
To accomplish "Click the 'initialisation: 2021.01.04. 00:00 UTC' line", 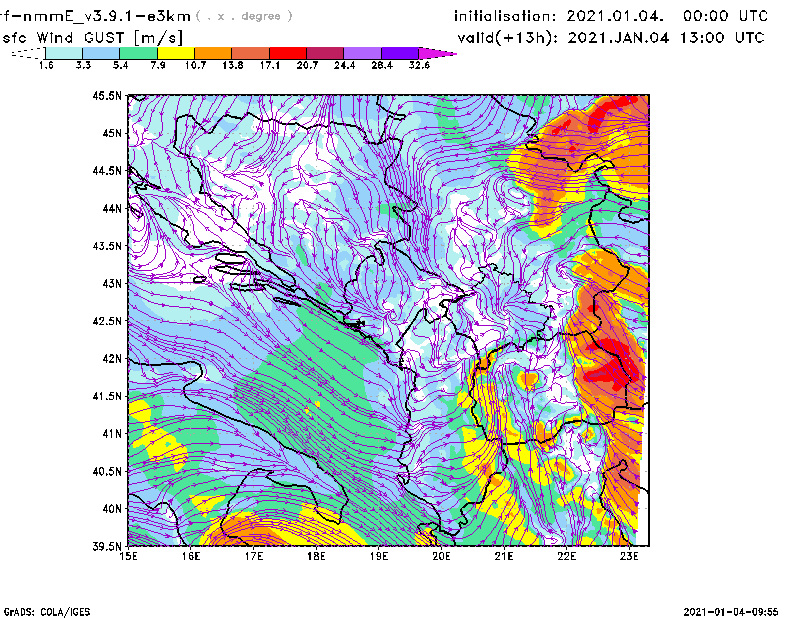I will pyautogui.click(x=611, y=16).
